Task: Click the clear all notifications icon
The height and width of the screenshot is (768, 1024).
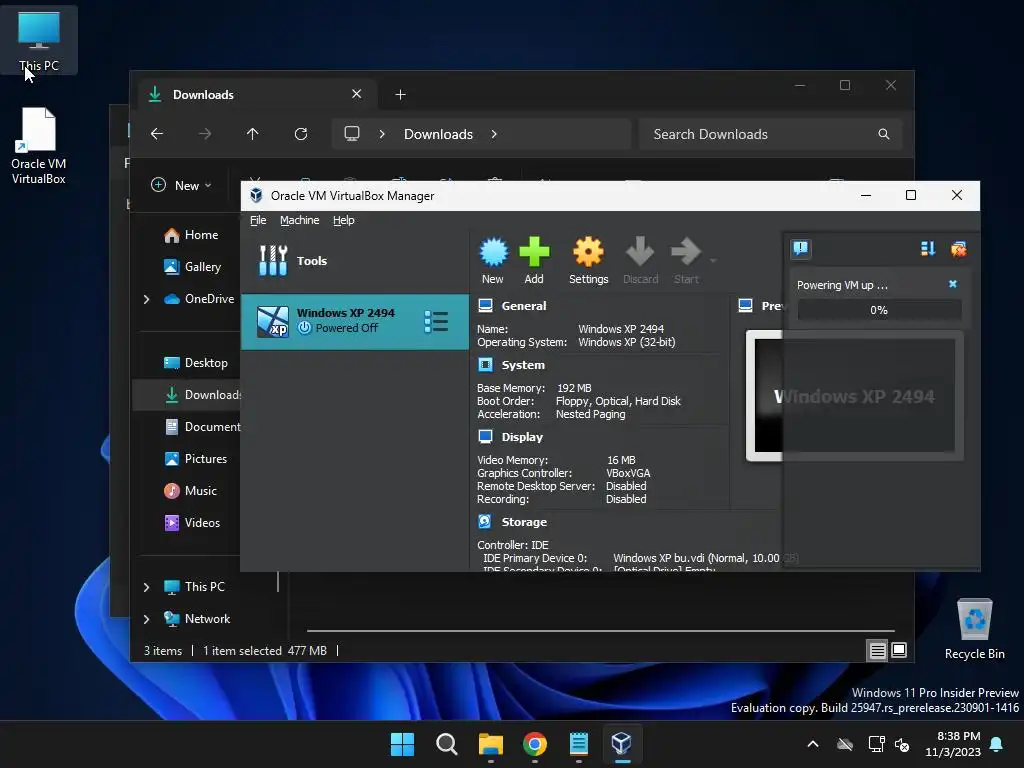Action: point(959,248)
